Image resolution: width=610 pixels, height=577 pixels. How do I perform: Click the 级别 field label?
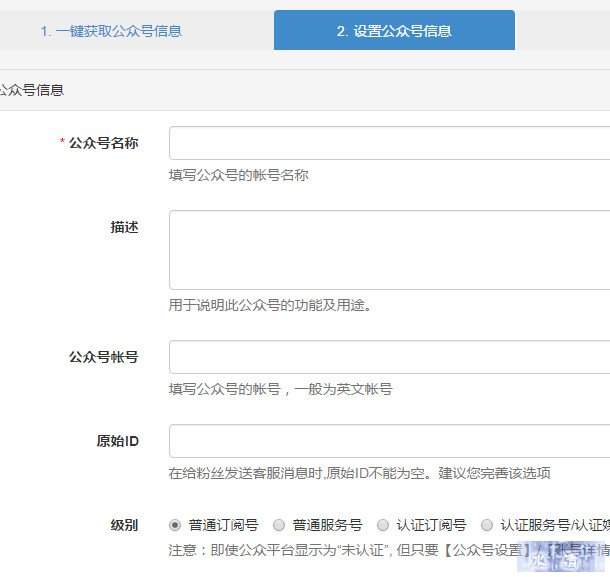point(124,525)
